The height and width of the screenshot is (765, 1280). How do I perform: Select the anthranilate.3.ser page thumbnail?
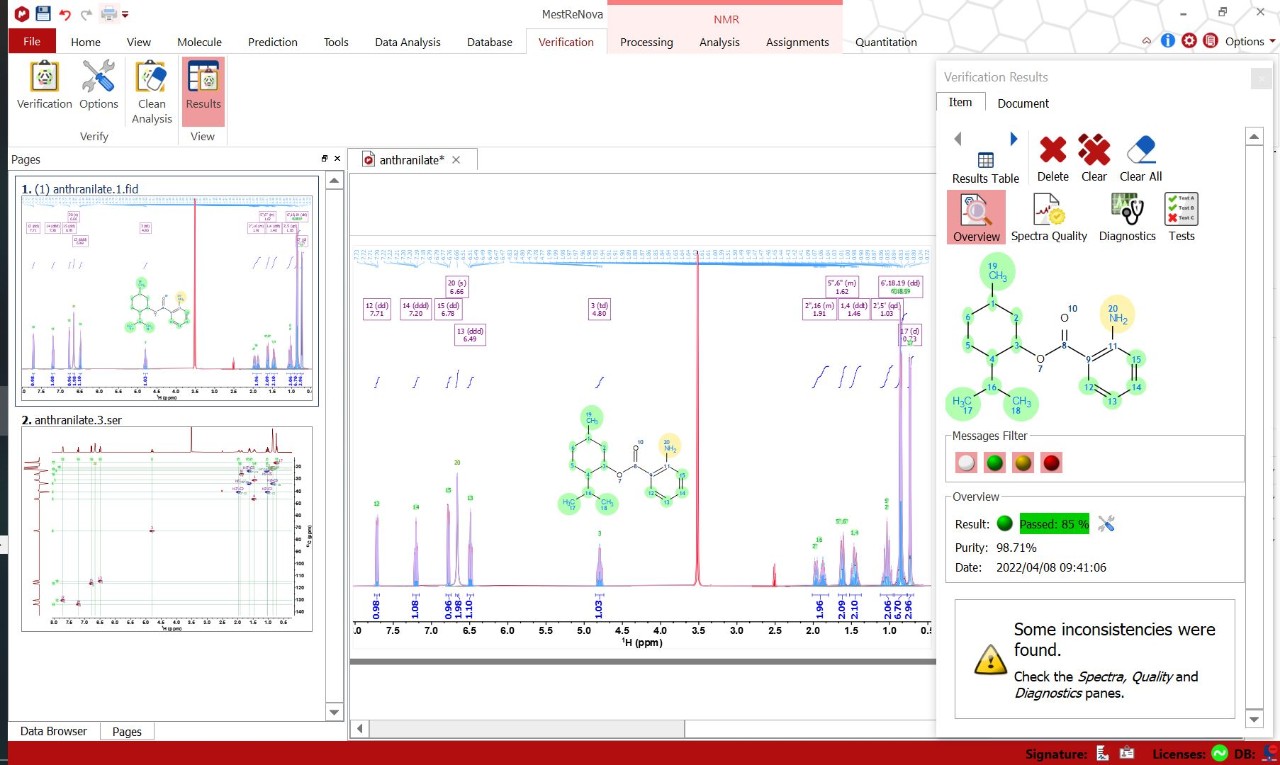coord(167,529)
